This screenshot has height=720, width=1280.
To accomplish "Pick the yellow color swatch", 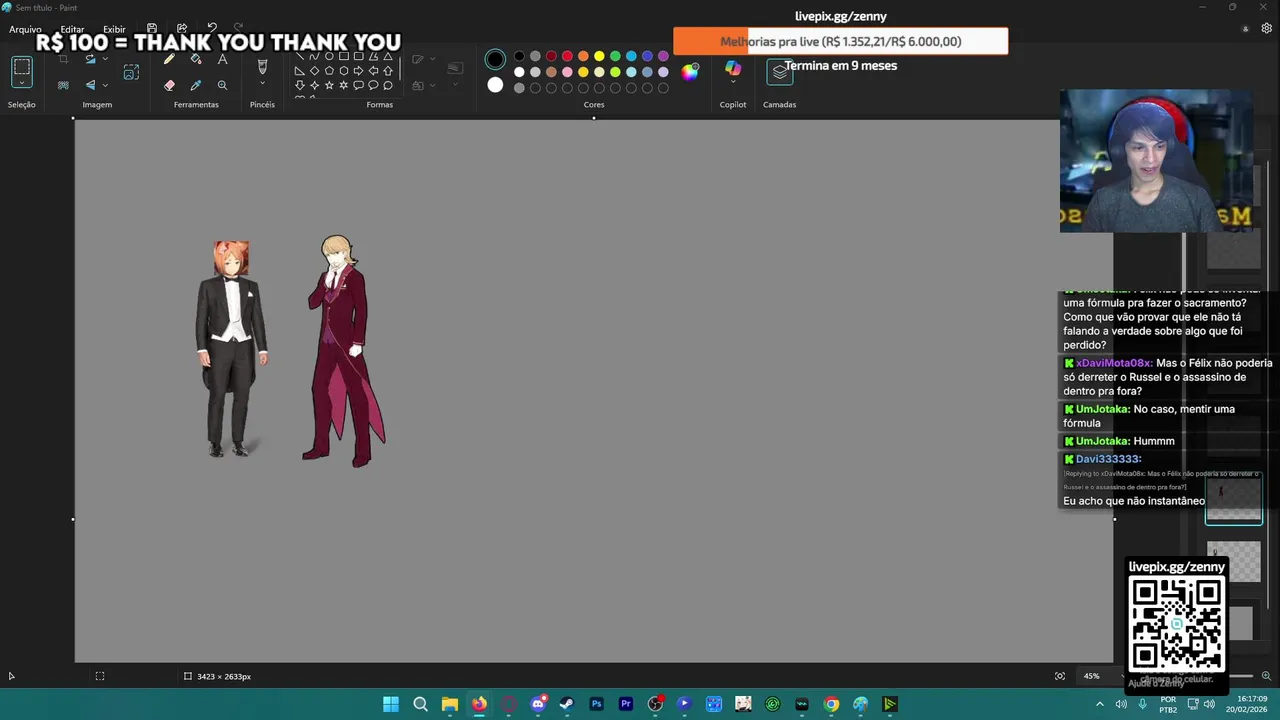I will click(x=599, y=56).
